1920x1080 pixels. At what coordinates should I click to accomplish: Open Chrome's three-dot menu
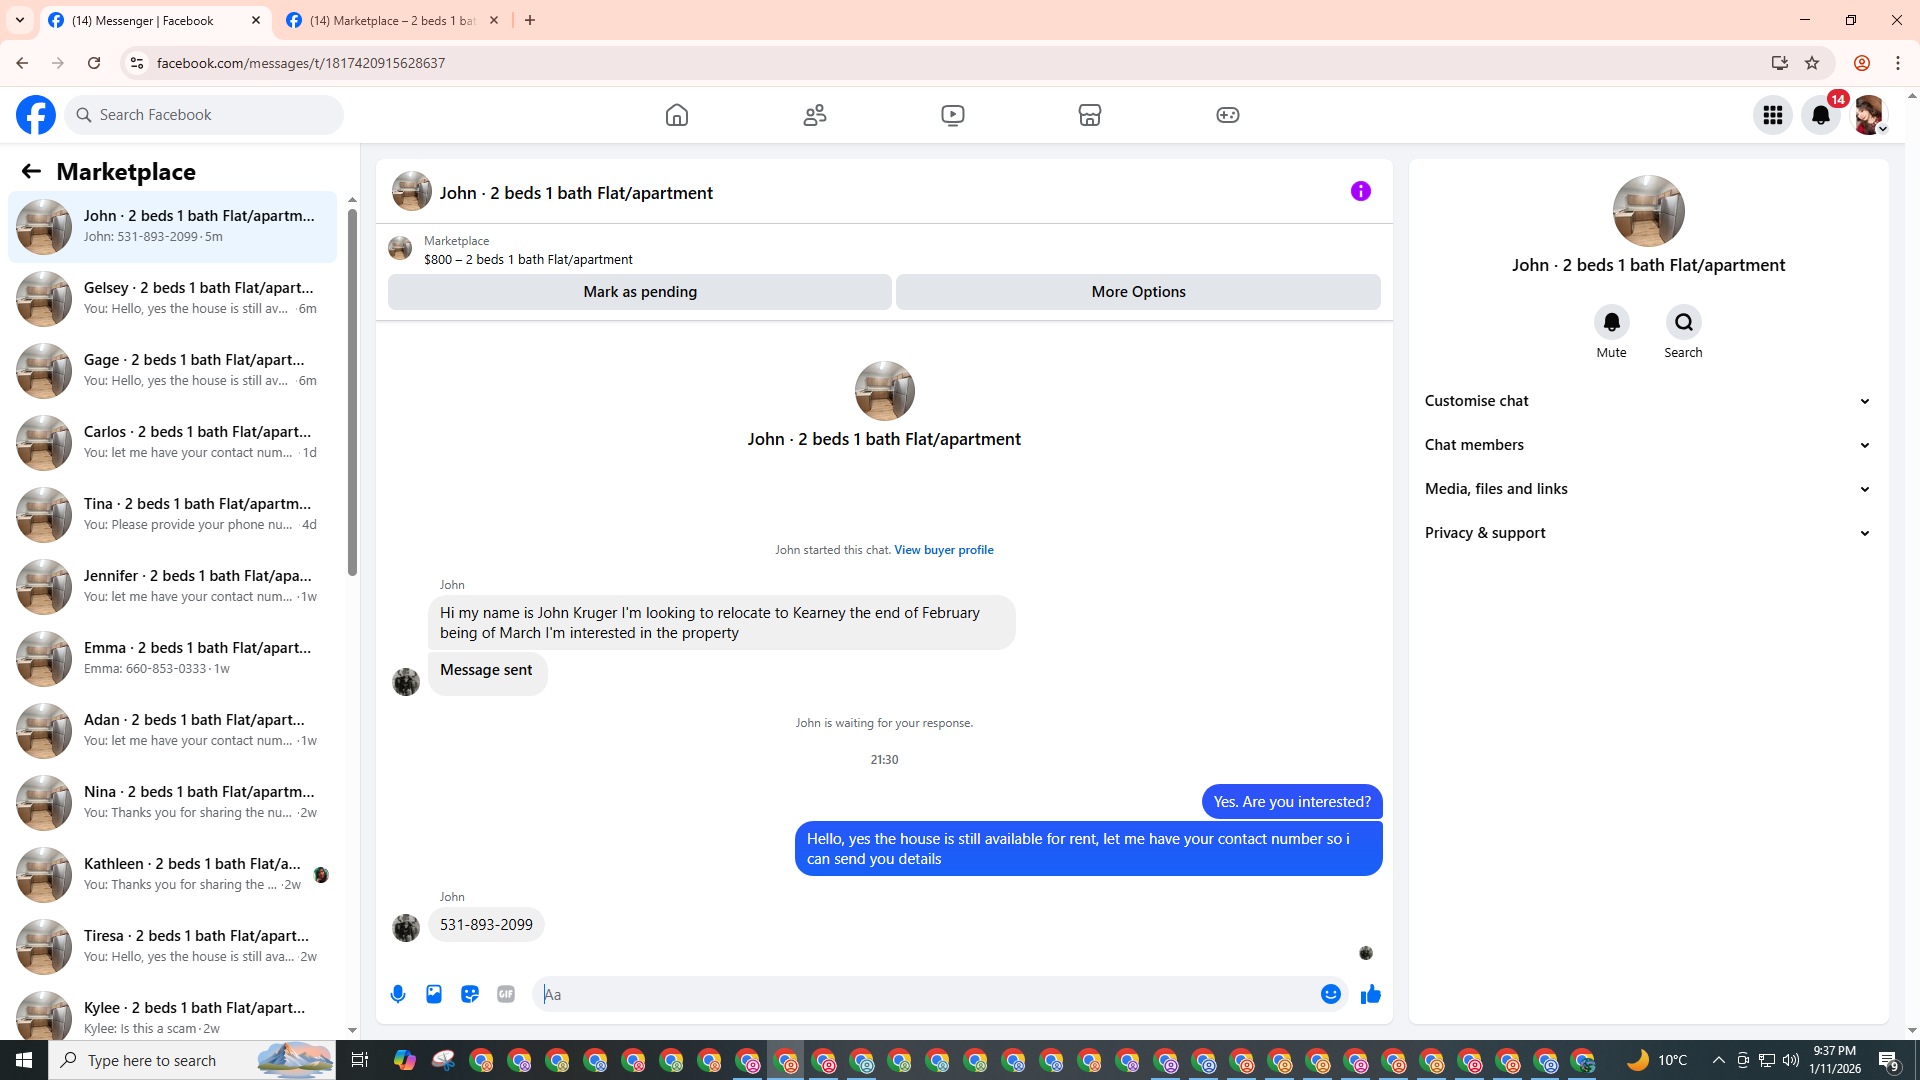(1898, 63)
